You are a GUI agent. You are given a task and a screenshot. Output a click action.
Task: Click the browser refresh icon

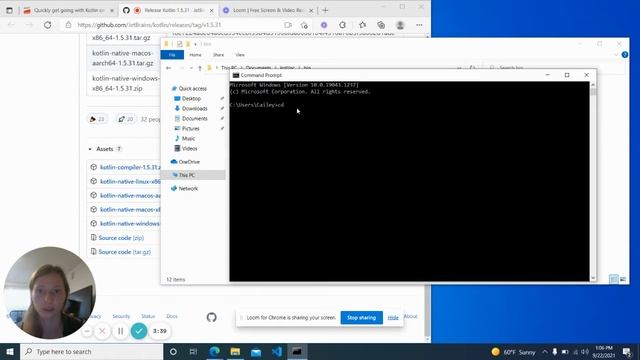pos(47,25)
